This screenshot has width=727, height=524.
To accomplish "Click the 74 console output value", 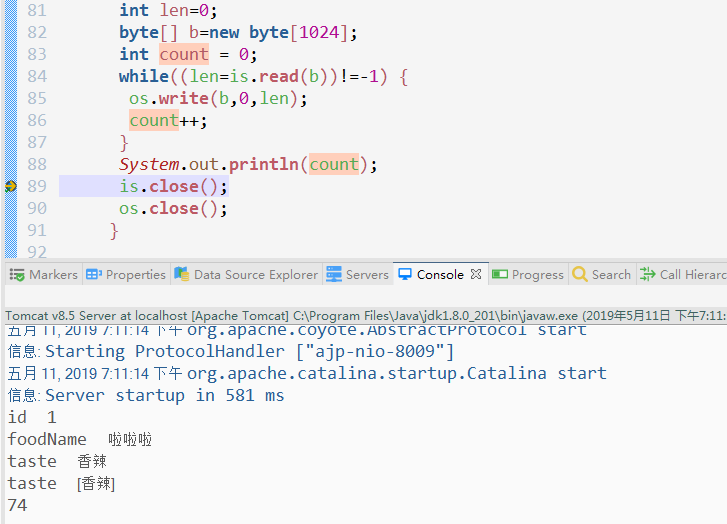I will (18, 505).
